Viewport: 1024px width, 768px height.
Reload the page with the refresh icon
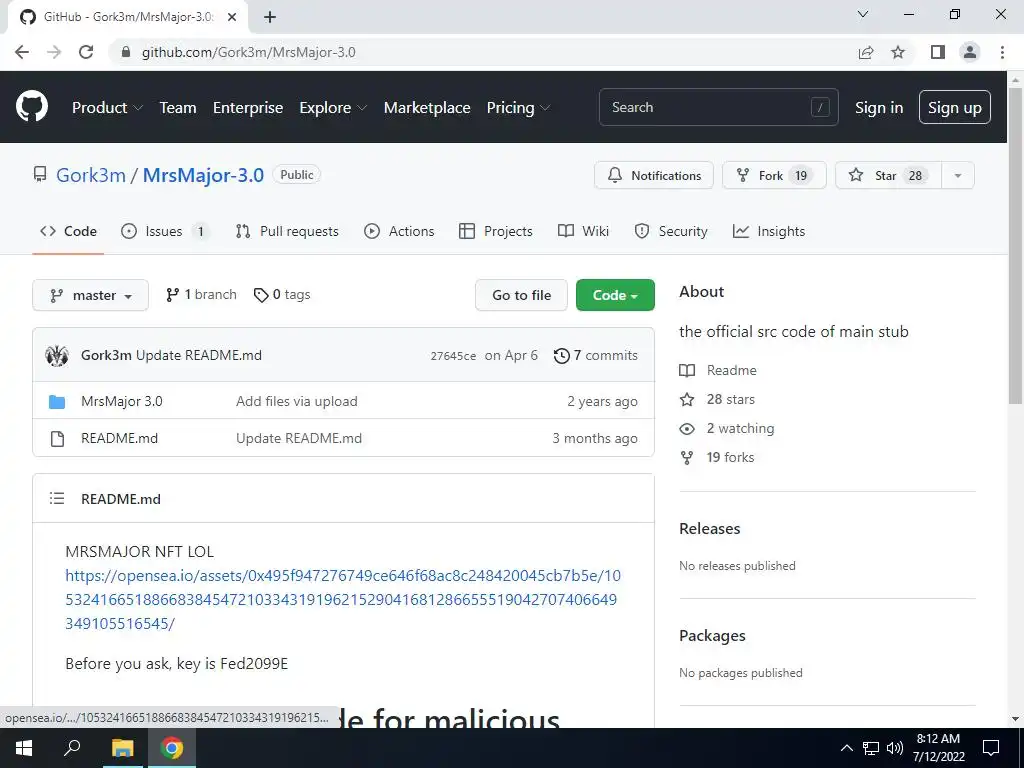86,52
